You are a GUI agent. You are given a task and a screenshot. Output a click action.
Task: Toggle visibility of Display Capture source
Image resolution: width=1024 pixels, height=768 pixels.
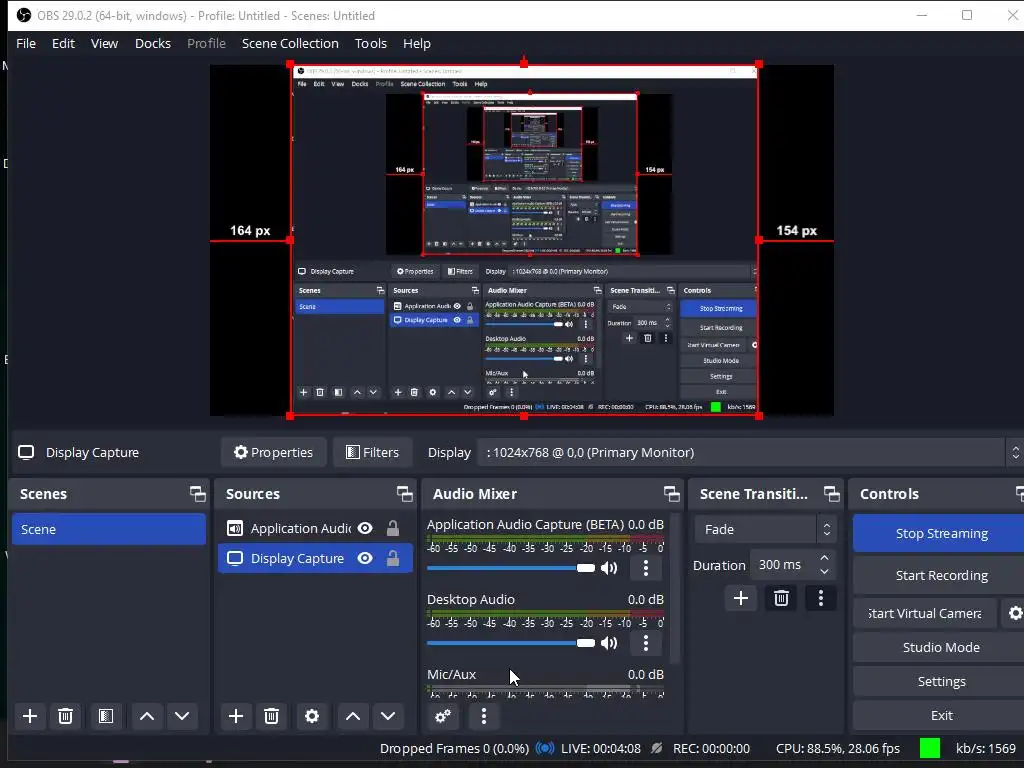(x=365, y=558)
